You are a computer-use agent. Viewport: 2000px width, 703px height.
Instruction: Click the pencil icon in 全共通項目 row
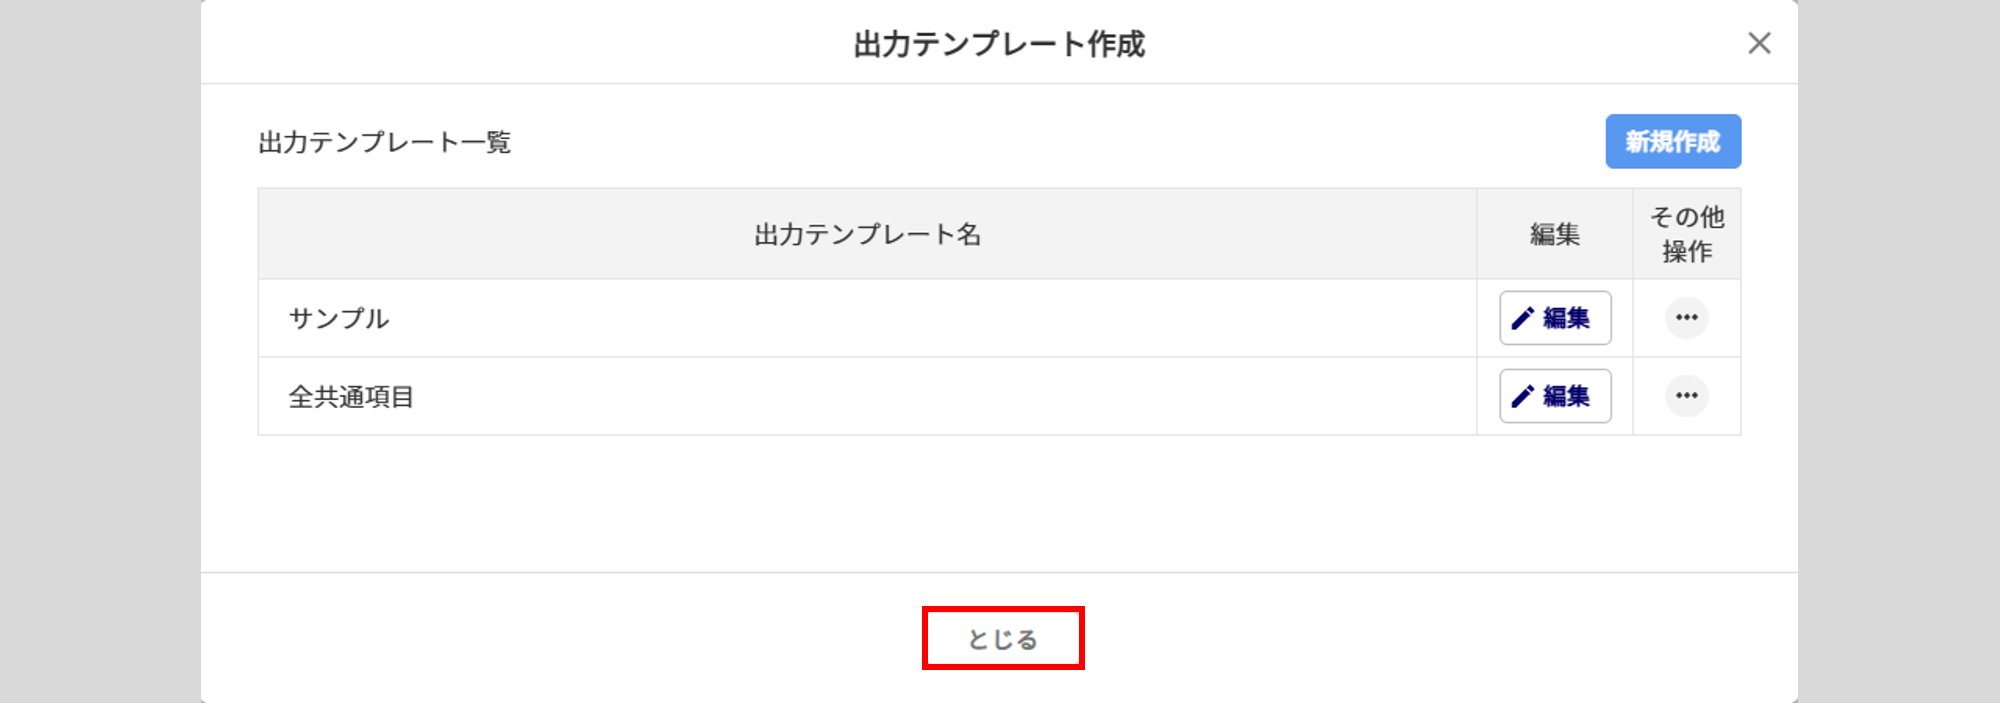pos(1523,396)
